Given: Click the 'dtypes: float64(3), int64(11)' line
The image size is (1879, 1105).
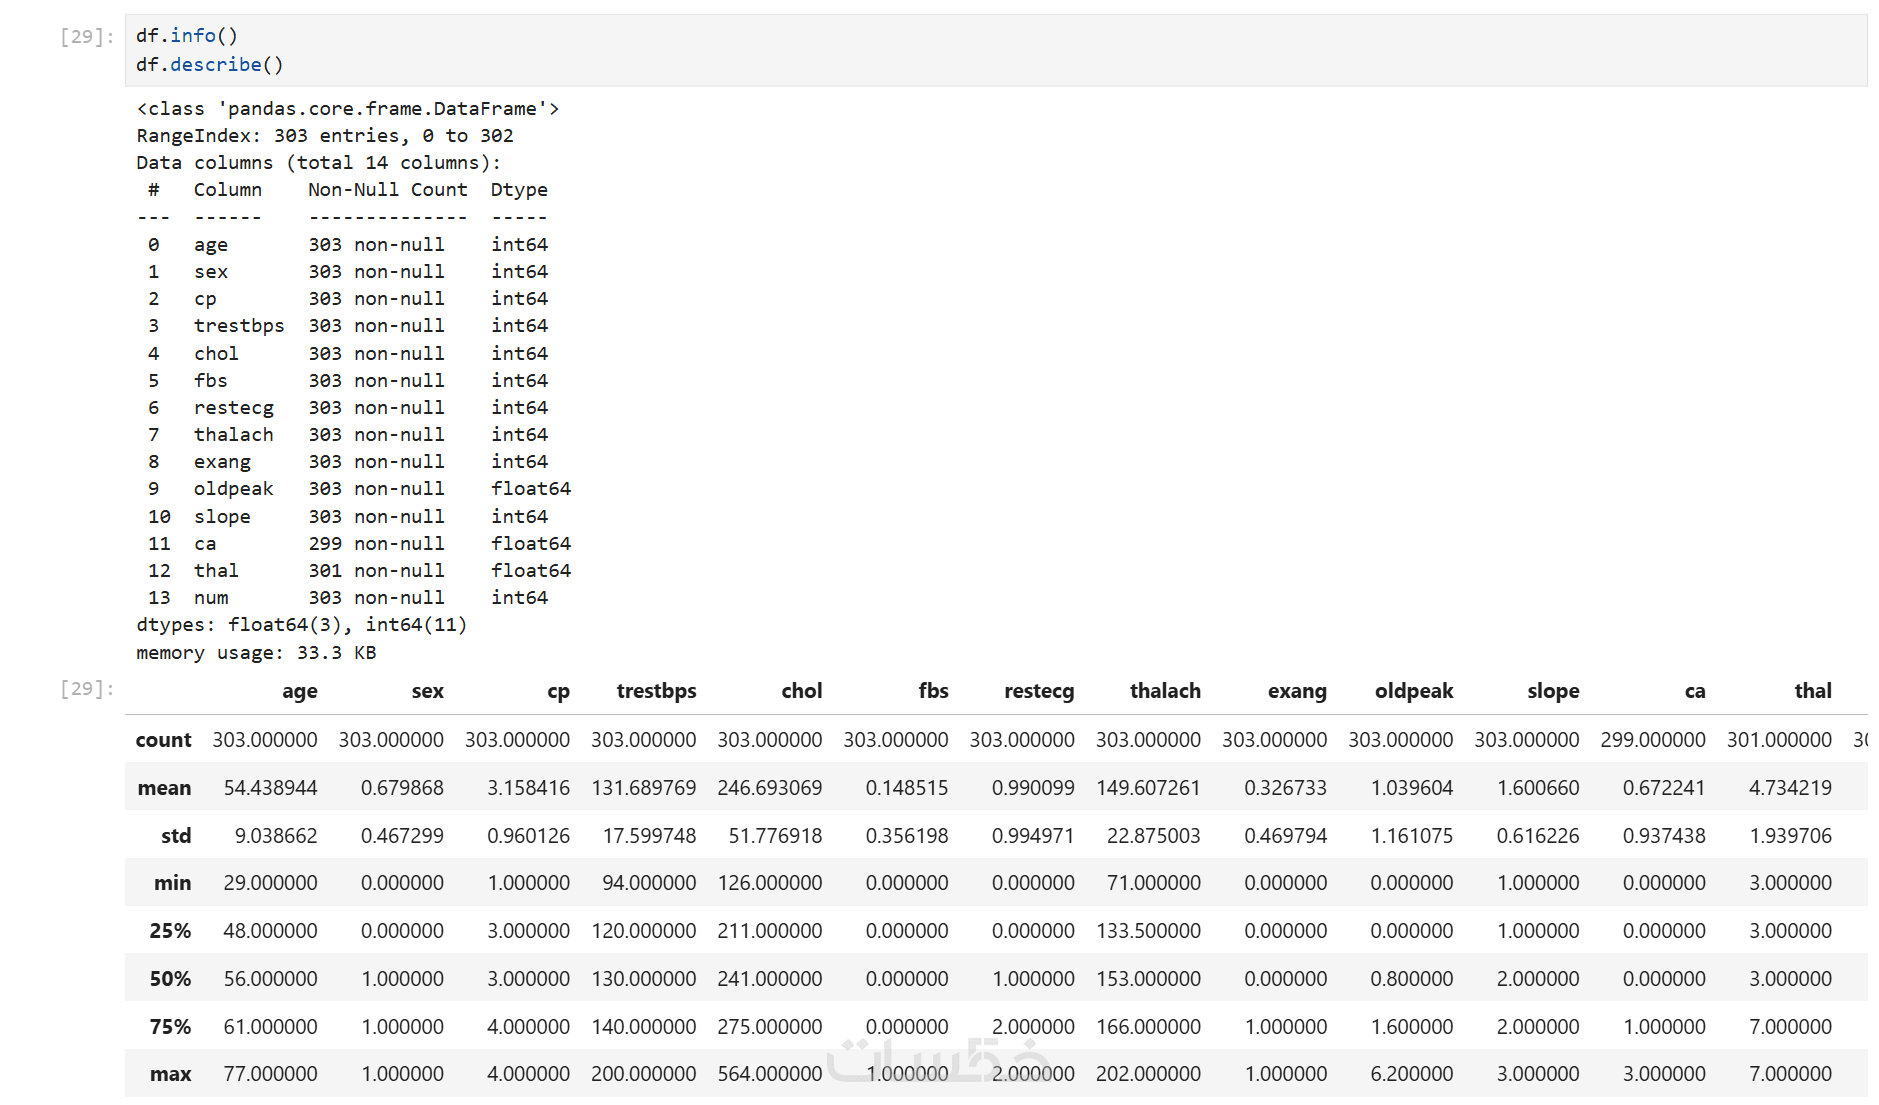Looking at the screenshot, I should point(302,625).
